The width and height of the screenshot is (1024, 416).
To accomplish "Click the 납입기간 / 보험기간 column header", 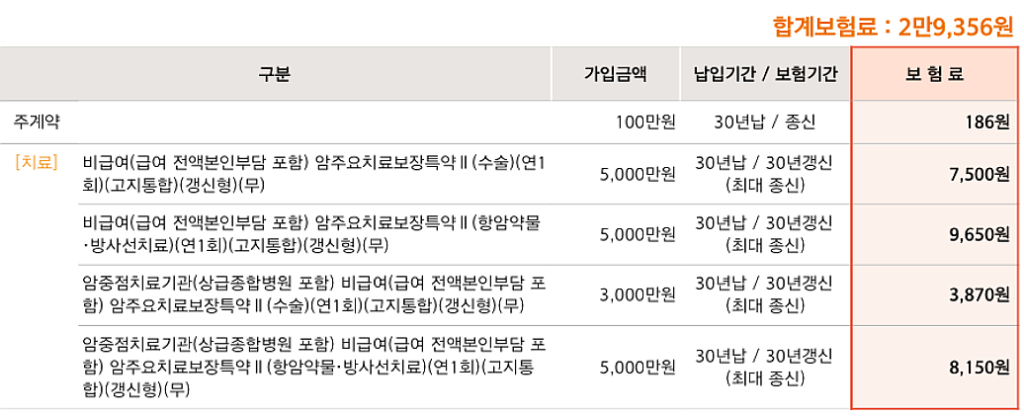I will click(x=765, y=74).
